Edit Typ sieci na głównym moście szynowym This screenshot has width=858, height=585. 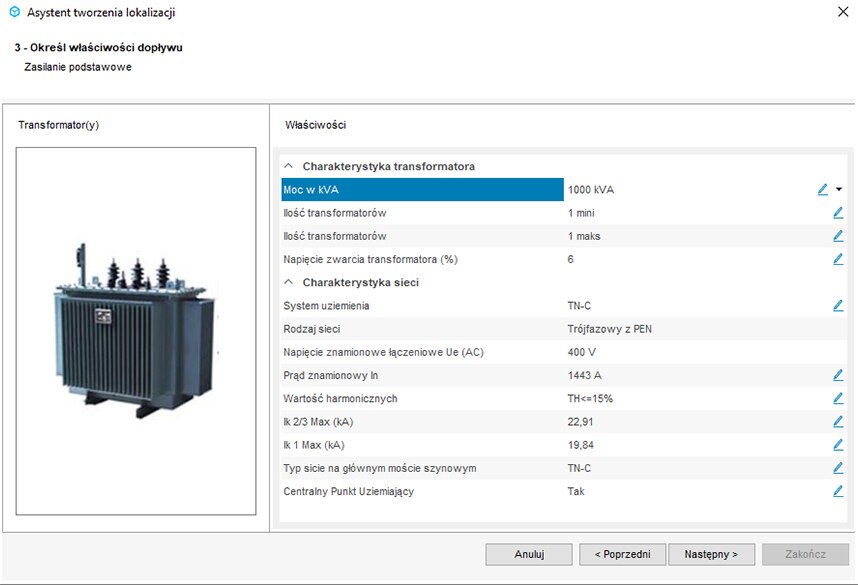838,468
